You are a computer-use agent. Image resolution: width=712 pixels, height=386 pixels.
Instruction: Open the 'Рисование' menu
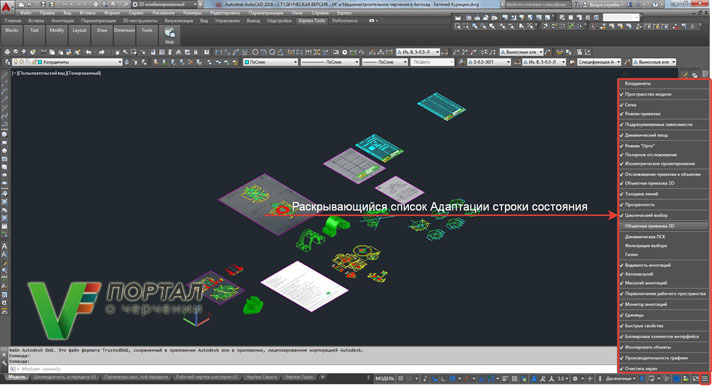pos(163,13)
